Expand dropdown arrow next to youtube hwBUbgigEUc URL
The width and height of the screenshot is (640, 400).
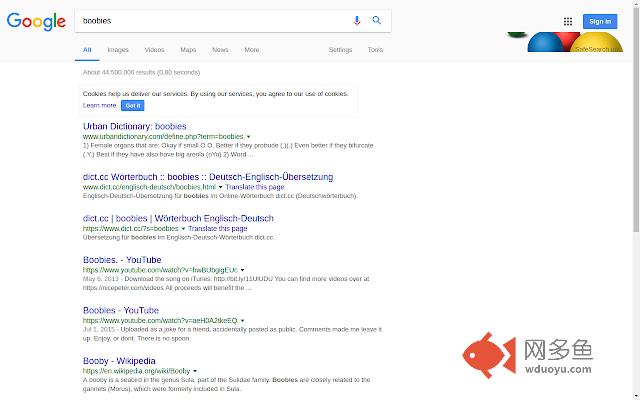pos(242,270)
